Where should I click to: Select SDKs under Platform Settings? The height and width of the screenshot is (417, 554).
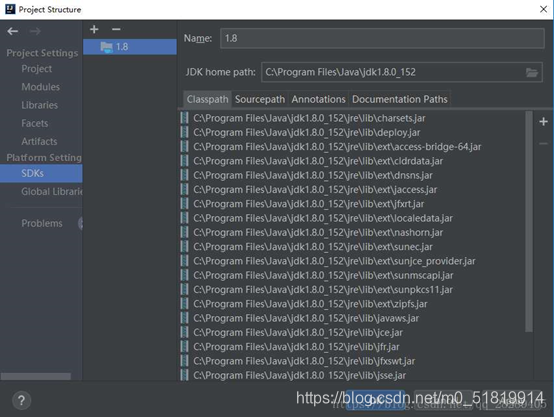click(41, 174)
